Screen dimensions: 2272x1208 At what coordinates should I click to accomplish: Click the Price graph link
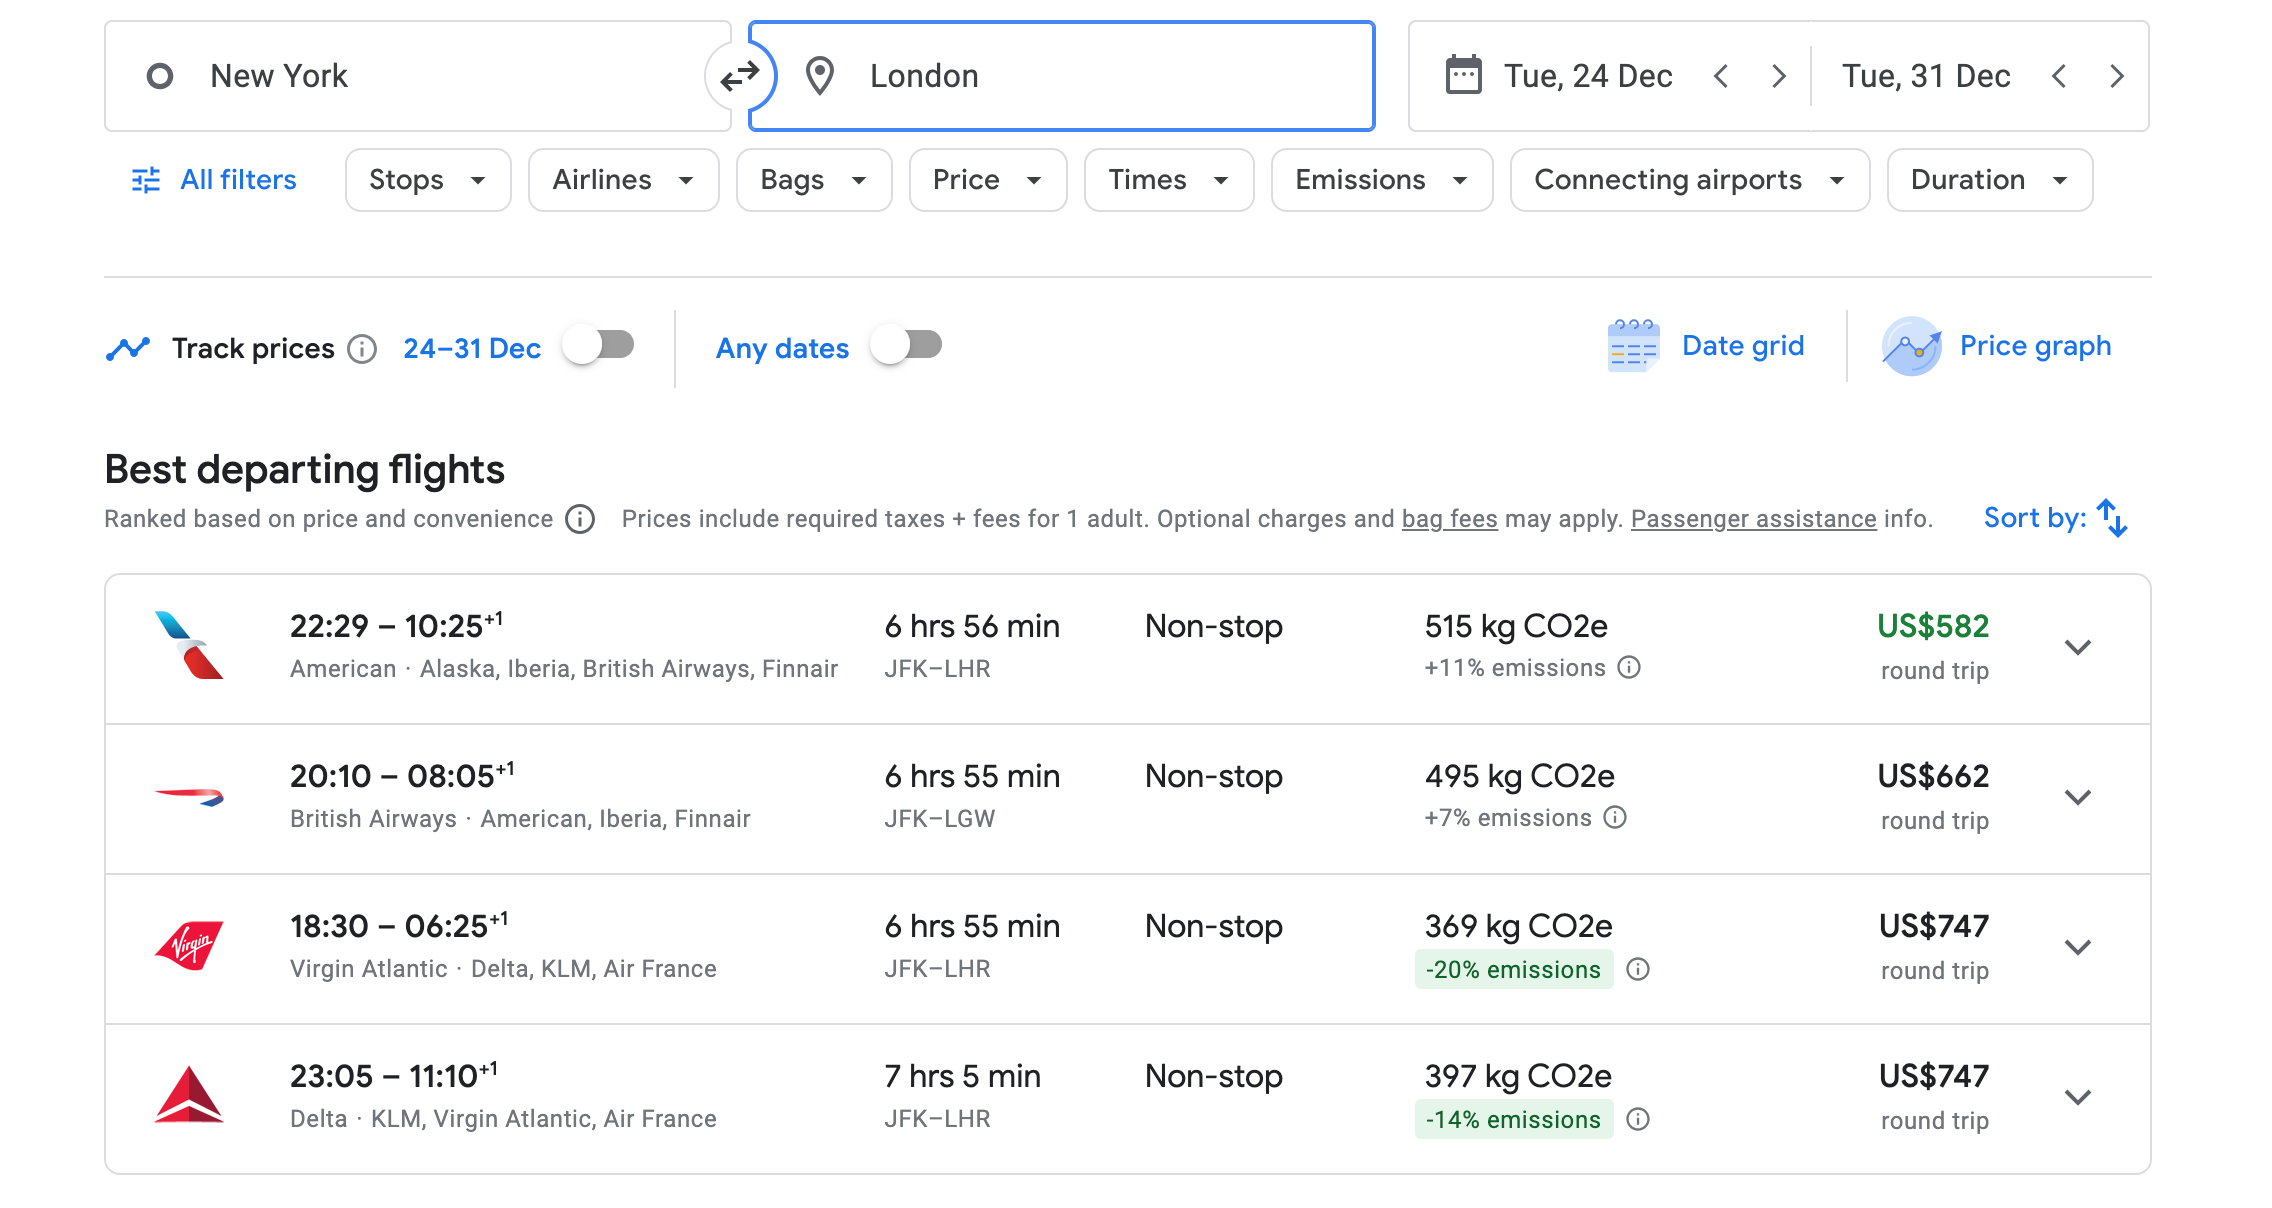(2036, 346)
